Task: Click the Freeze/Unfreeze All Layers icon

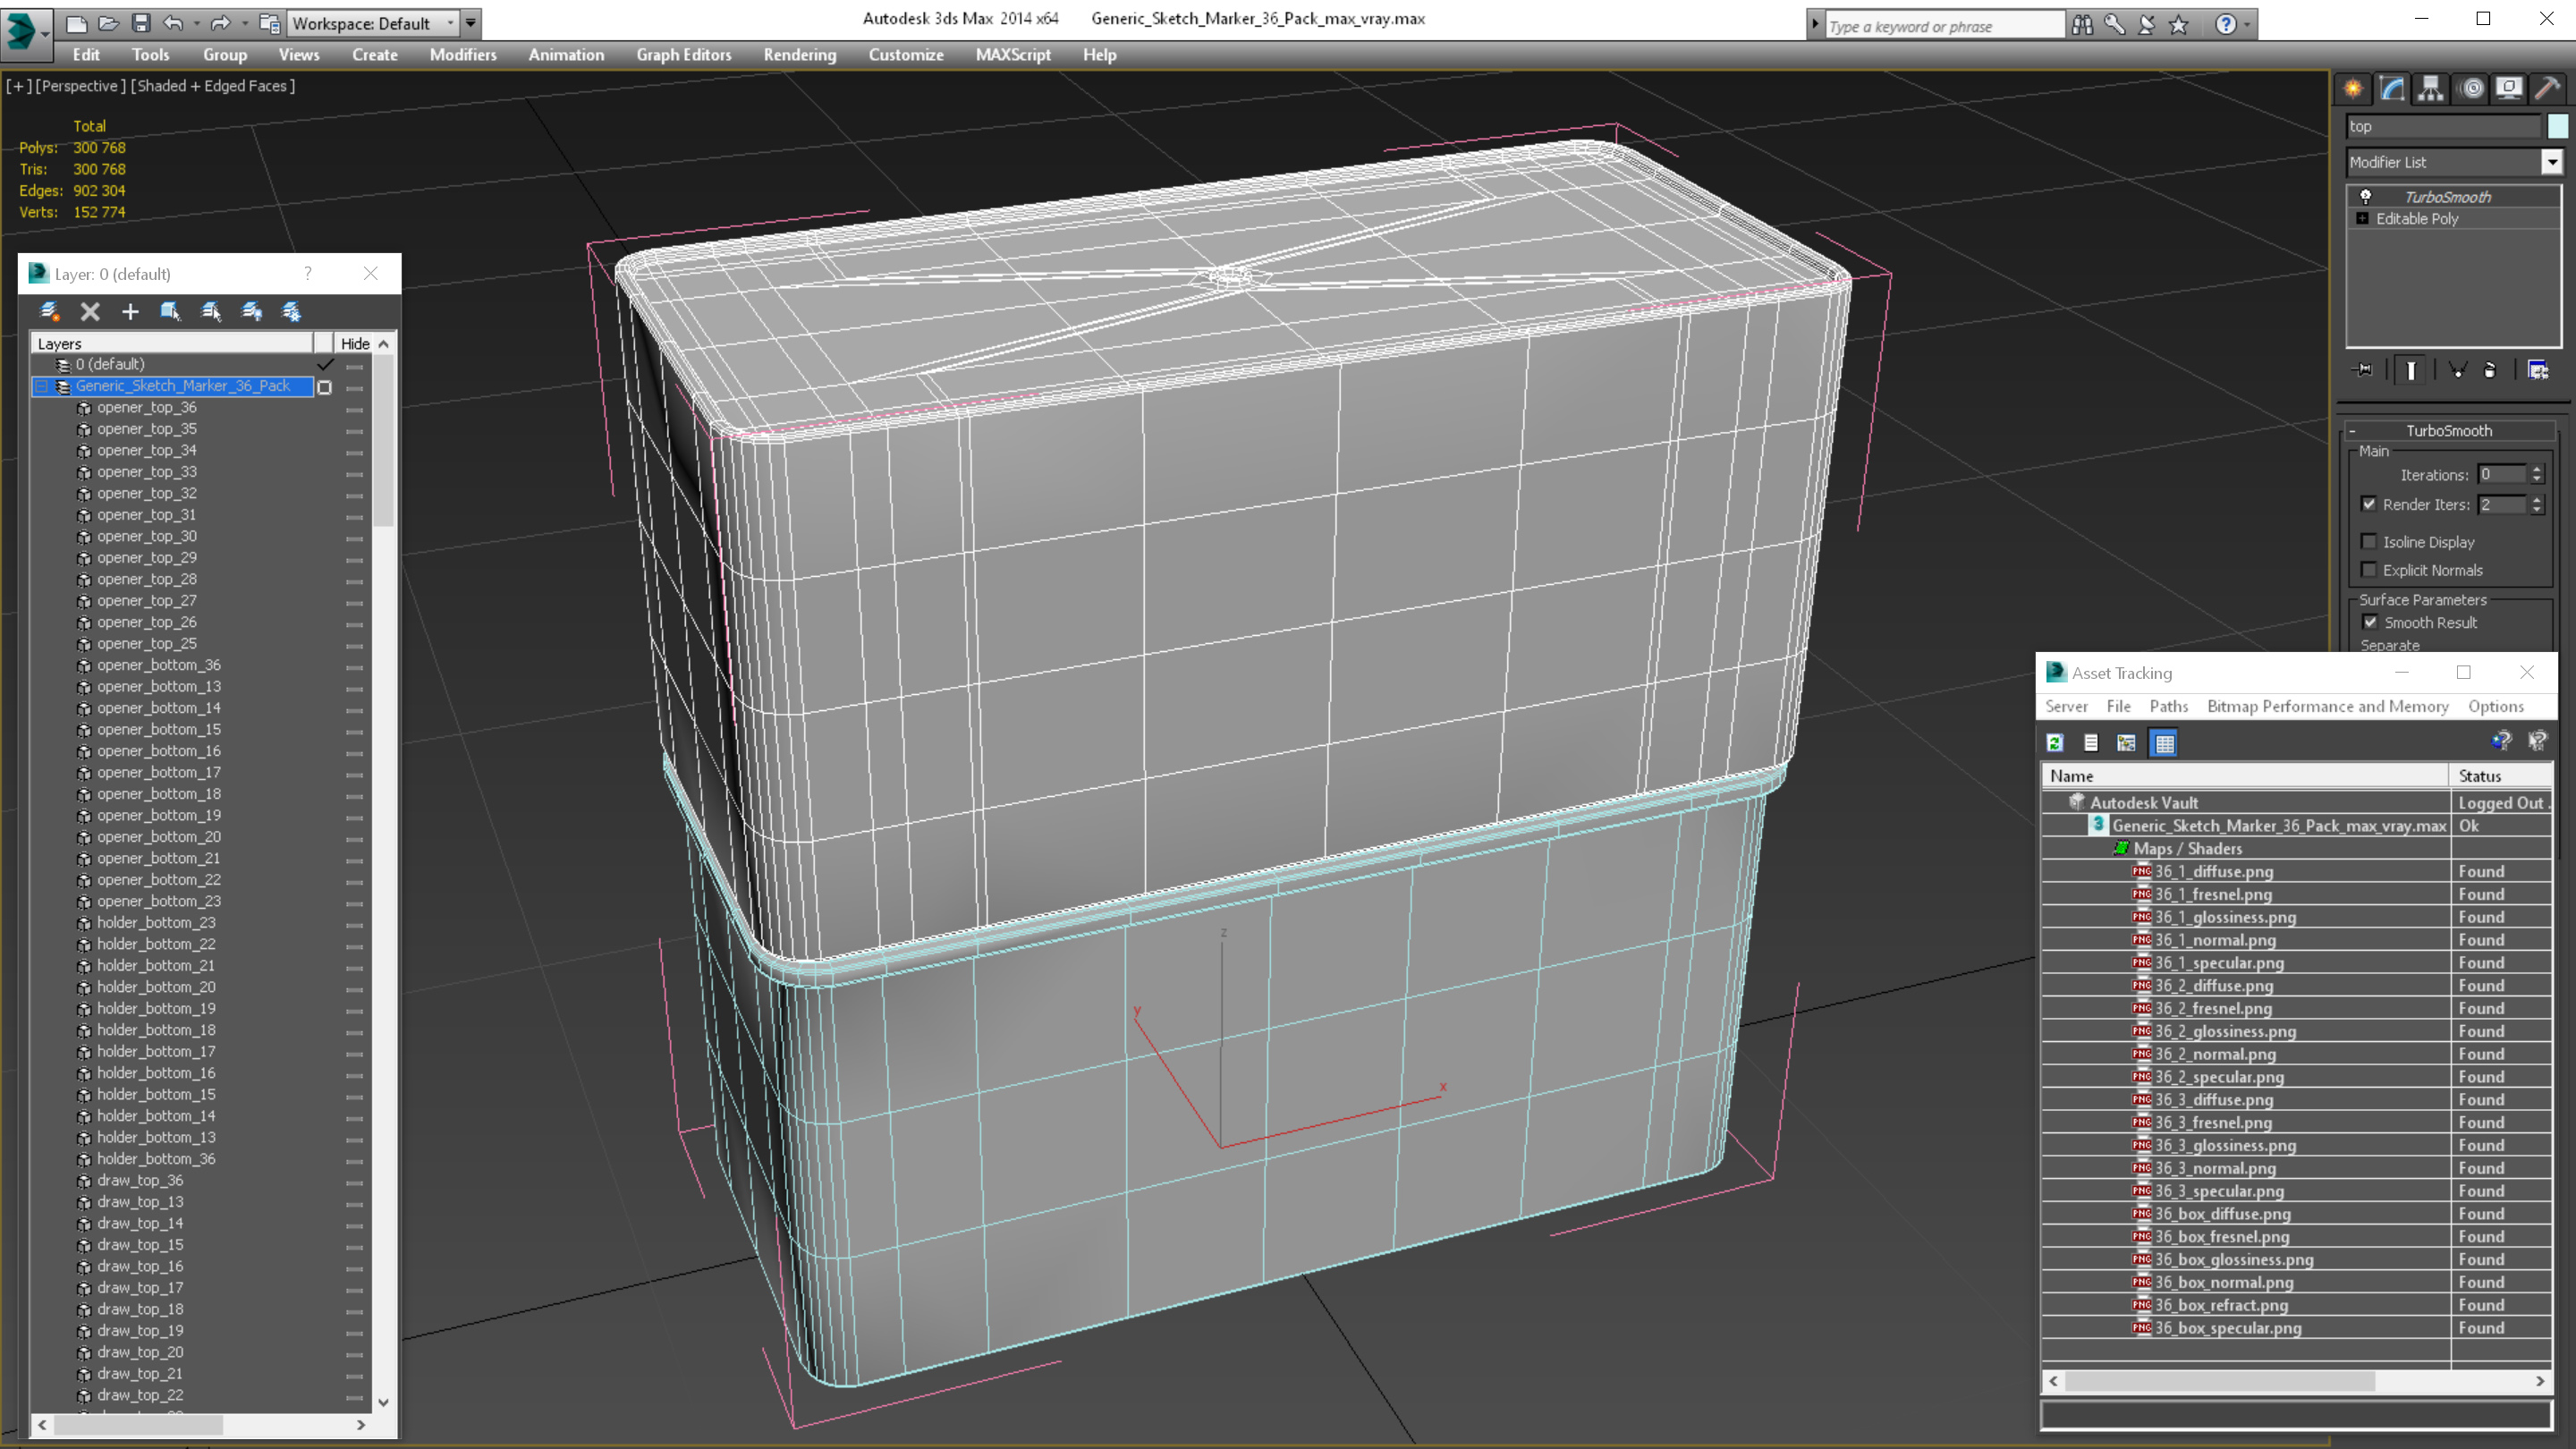Action: tap(292, 312)
